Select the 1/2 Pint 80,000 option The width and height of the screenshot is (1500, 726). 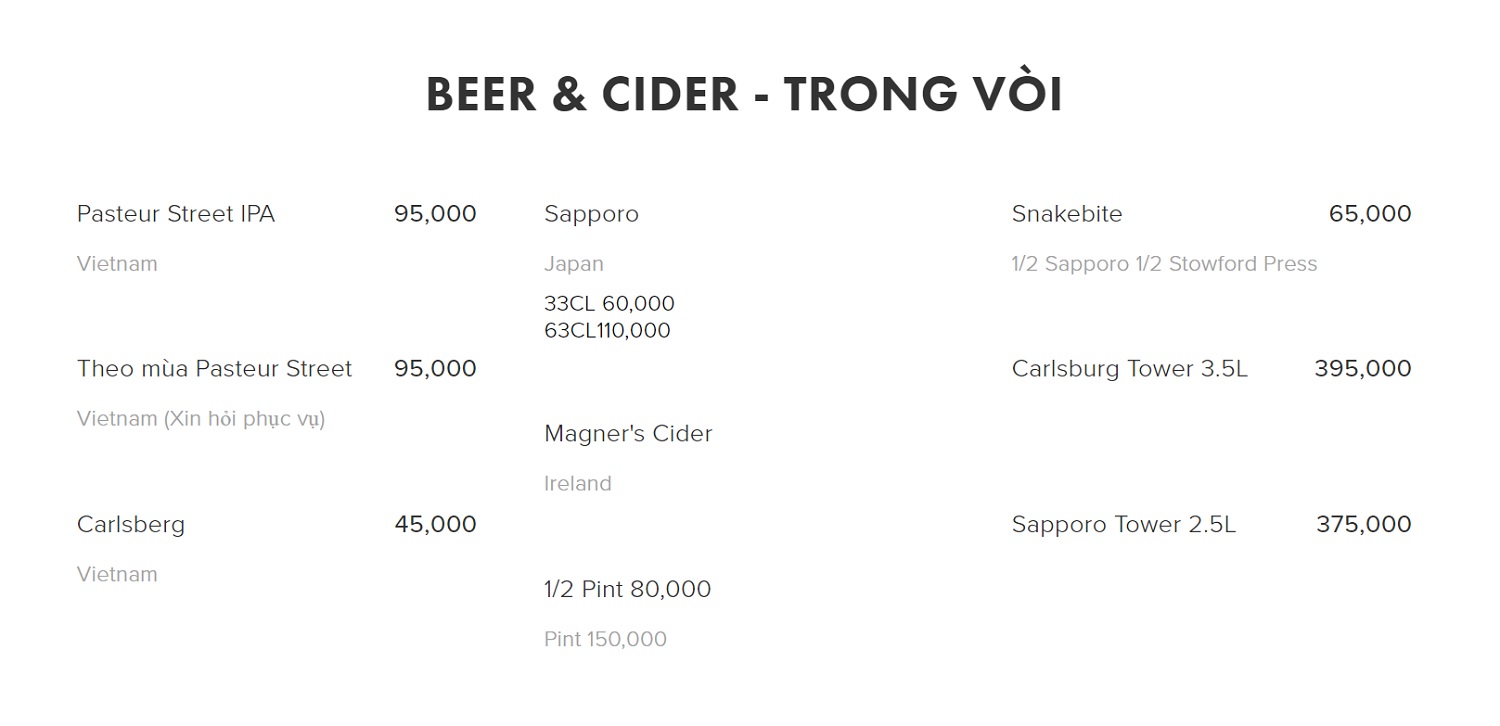pos(627,589)
